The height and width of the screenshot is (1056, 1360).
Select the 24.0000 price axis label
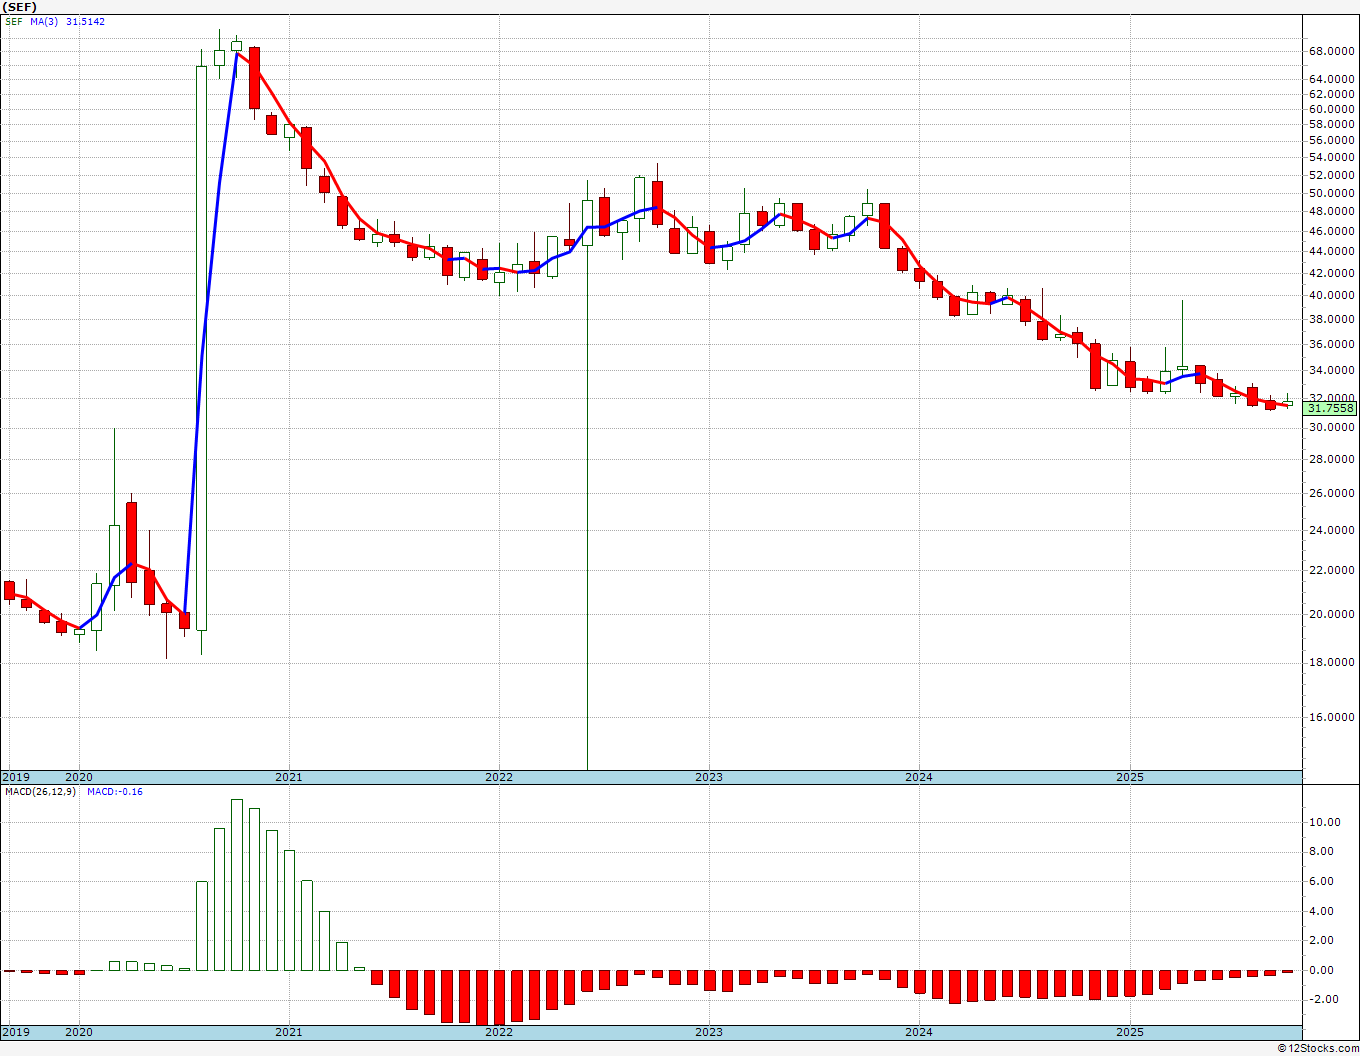1332,531
